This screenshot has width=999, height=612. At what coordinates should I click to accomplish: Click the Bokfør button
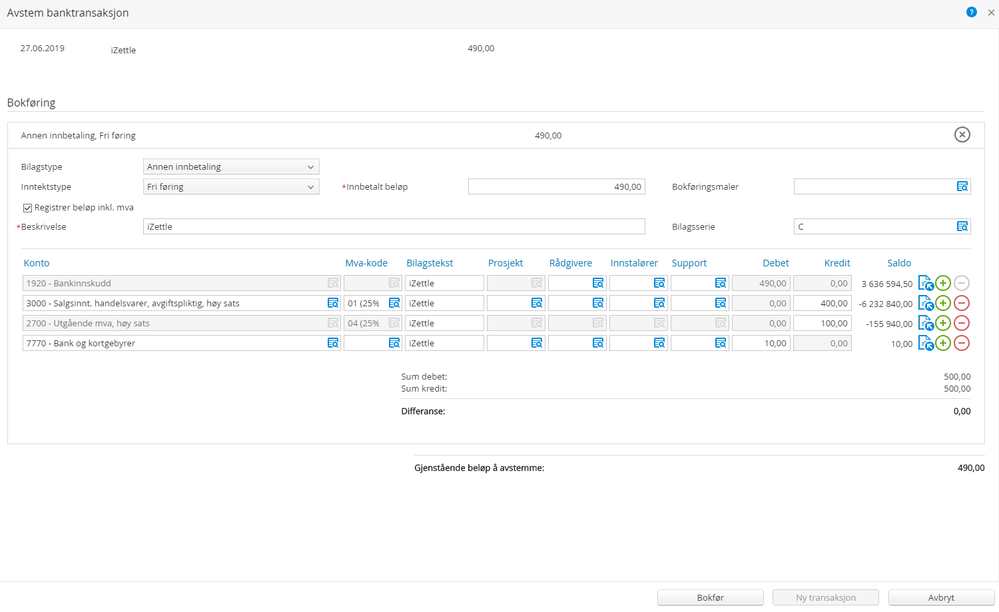point(710,597)
